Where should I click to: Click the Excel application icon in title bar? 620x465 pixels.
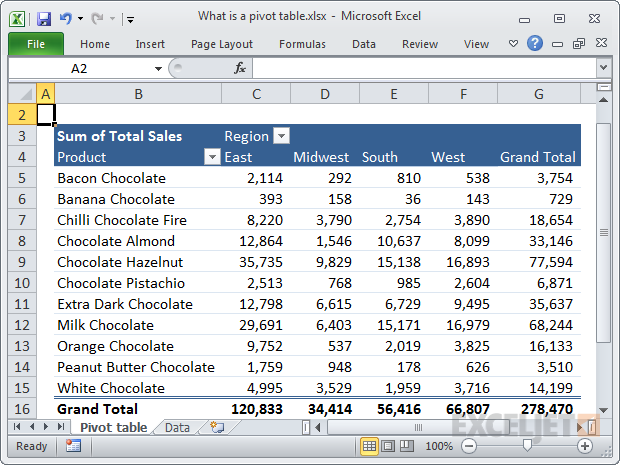[x=17, y=19]
